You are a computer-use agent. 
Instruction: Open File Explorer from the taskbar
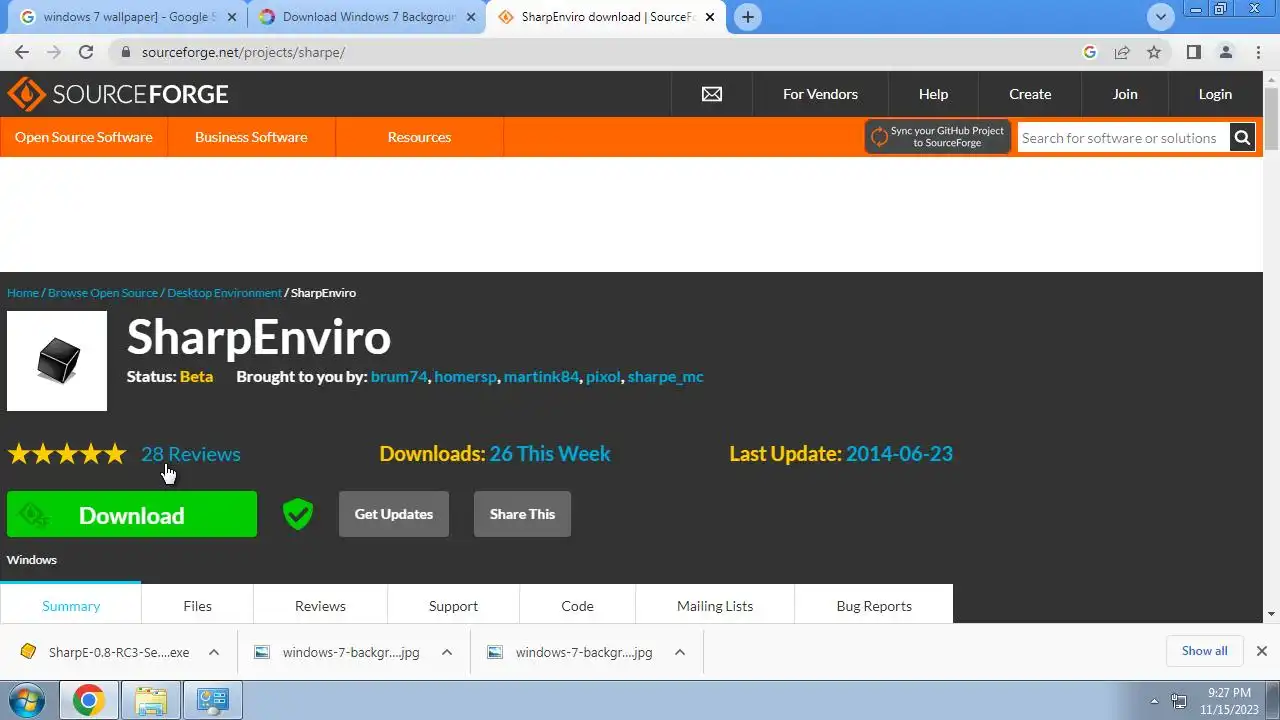pyautogui.click(x=150, y=700)
